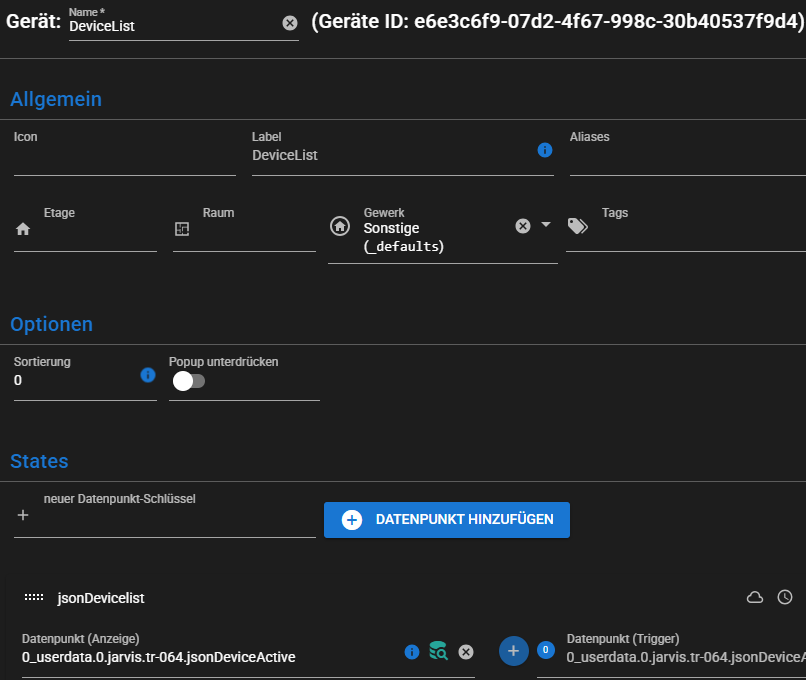Open the datapoint search browser icon

click(x=438, y=651)
